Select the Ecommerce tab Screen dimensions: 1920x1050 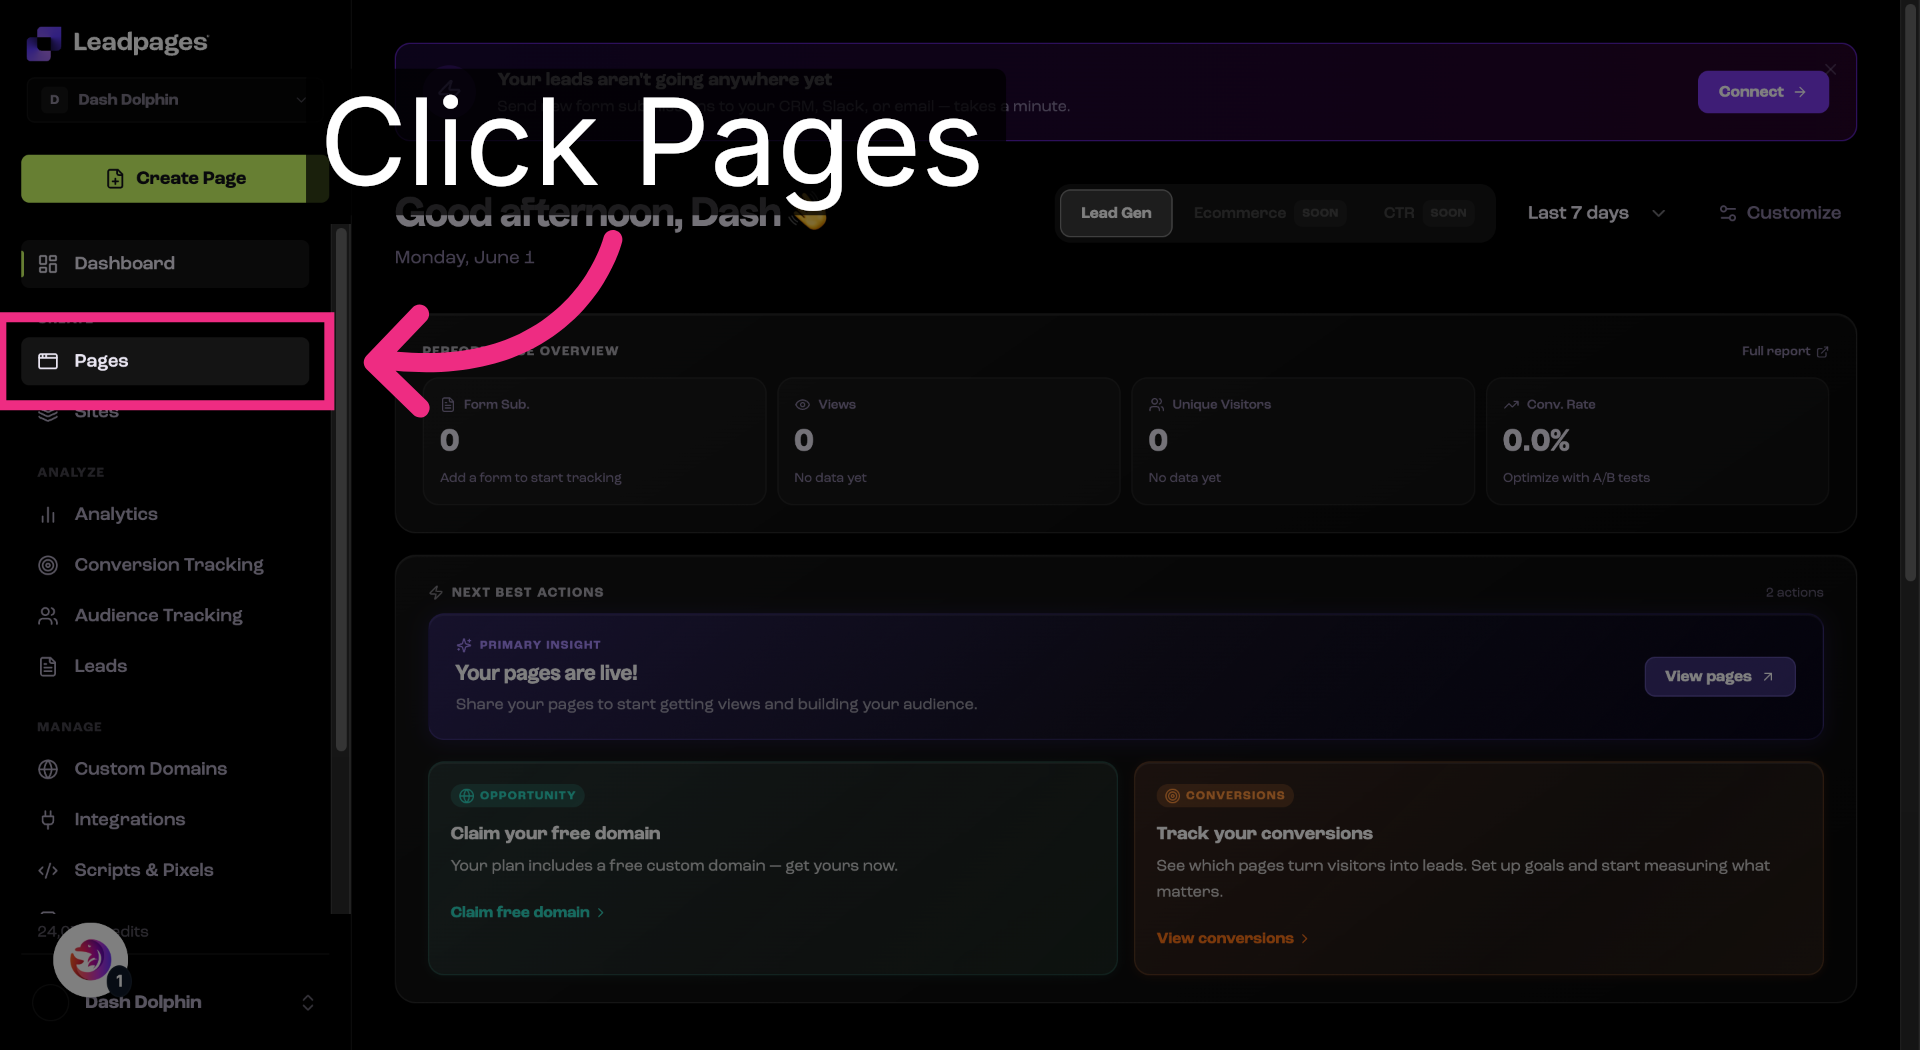click(1269, 213)
